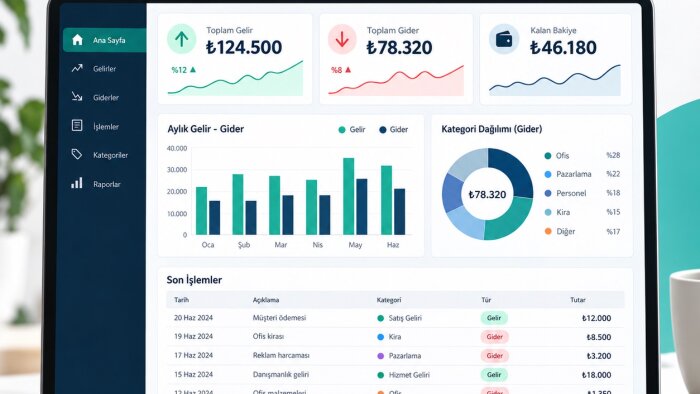Toggle the Gelir legend in bar chart
Screen dimensions: 700x394
coord(352,129)
